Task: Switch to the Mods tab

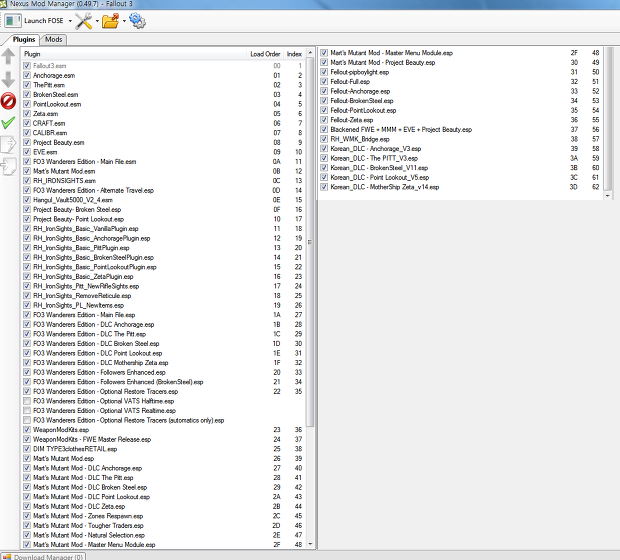Action: (53, 40)
